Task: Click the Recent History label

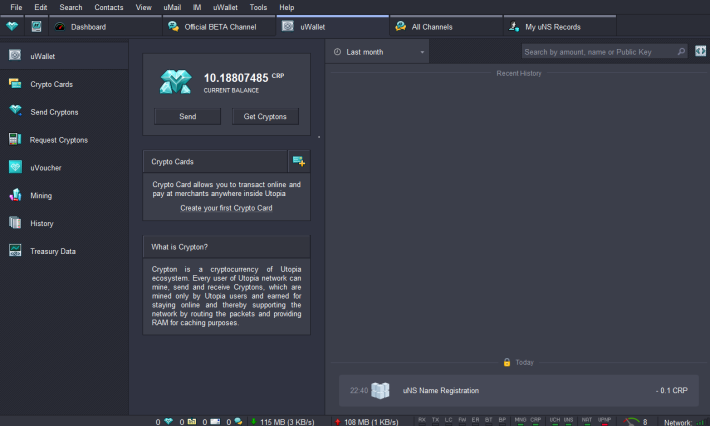Action: tap(518, 73)
